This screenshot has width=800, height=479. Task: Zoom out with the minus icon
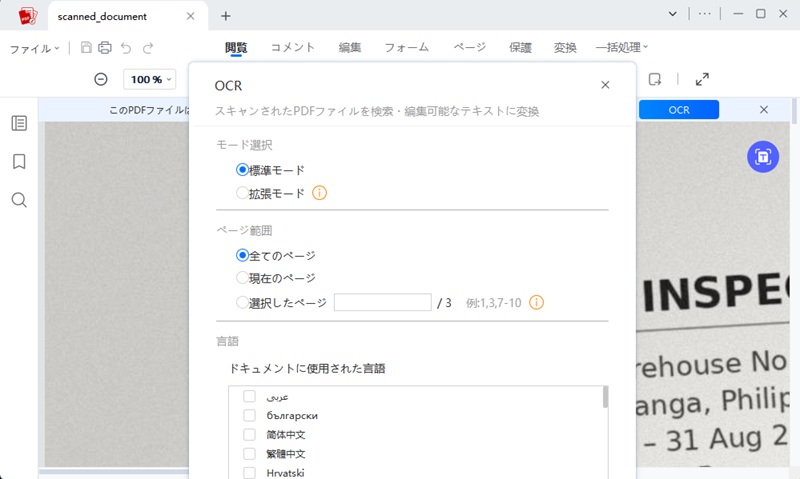click(x=101, y=79)
